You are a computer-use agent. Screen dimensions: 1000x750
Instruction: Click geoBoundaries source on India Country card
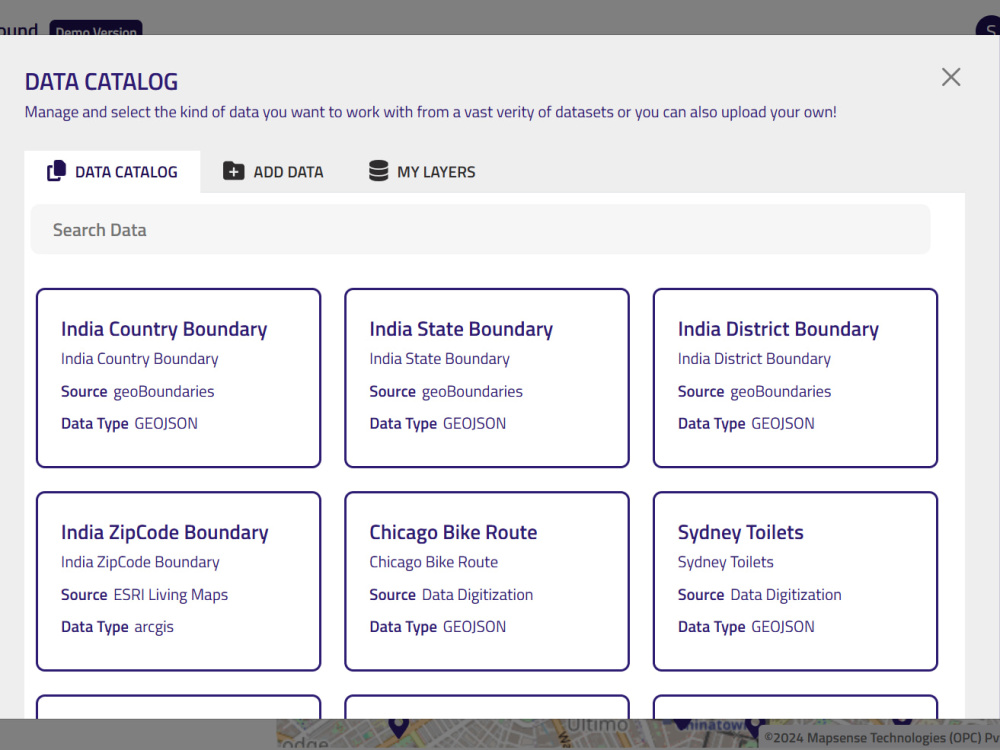click(164, 392)
